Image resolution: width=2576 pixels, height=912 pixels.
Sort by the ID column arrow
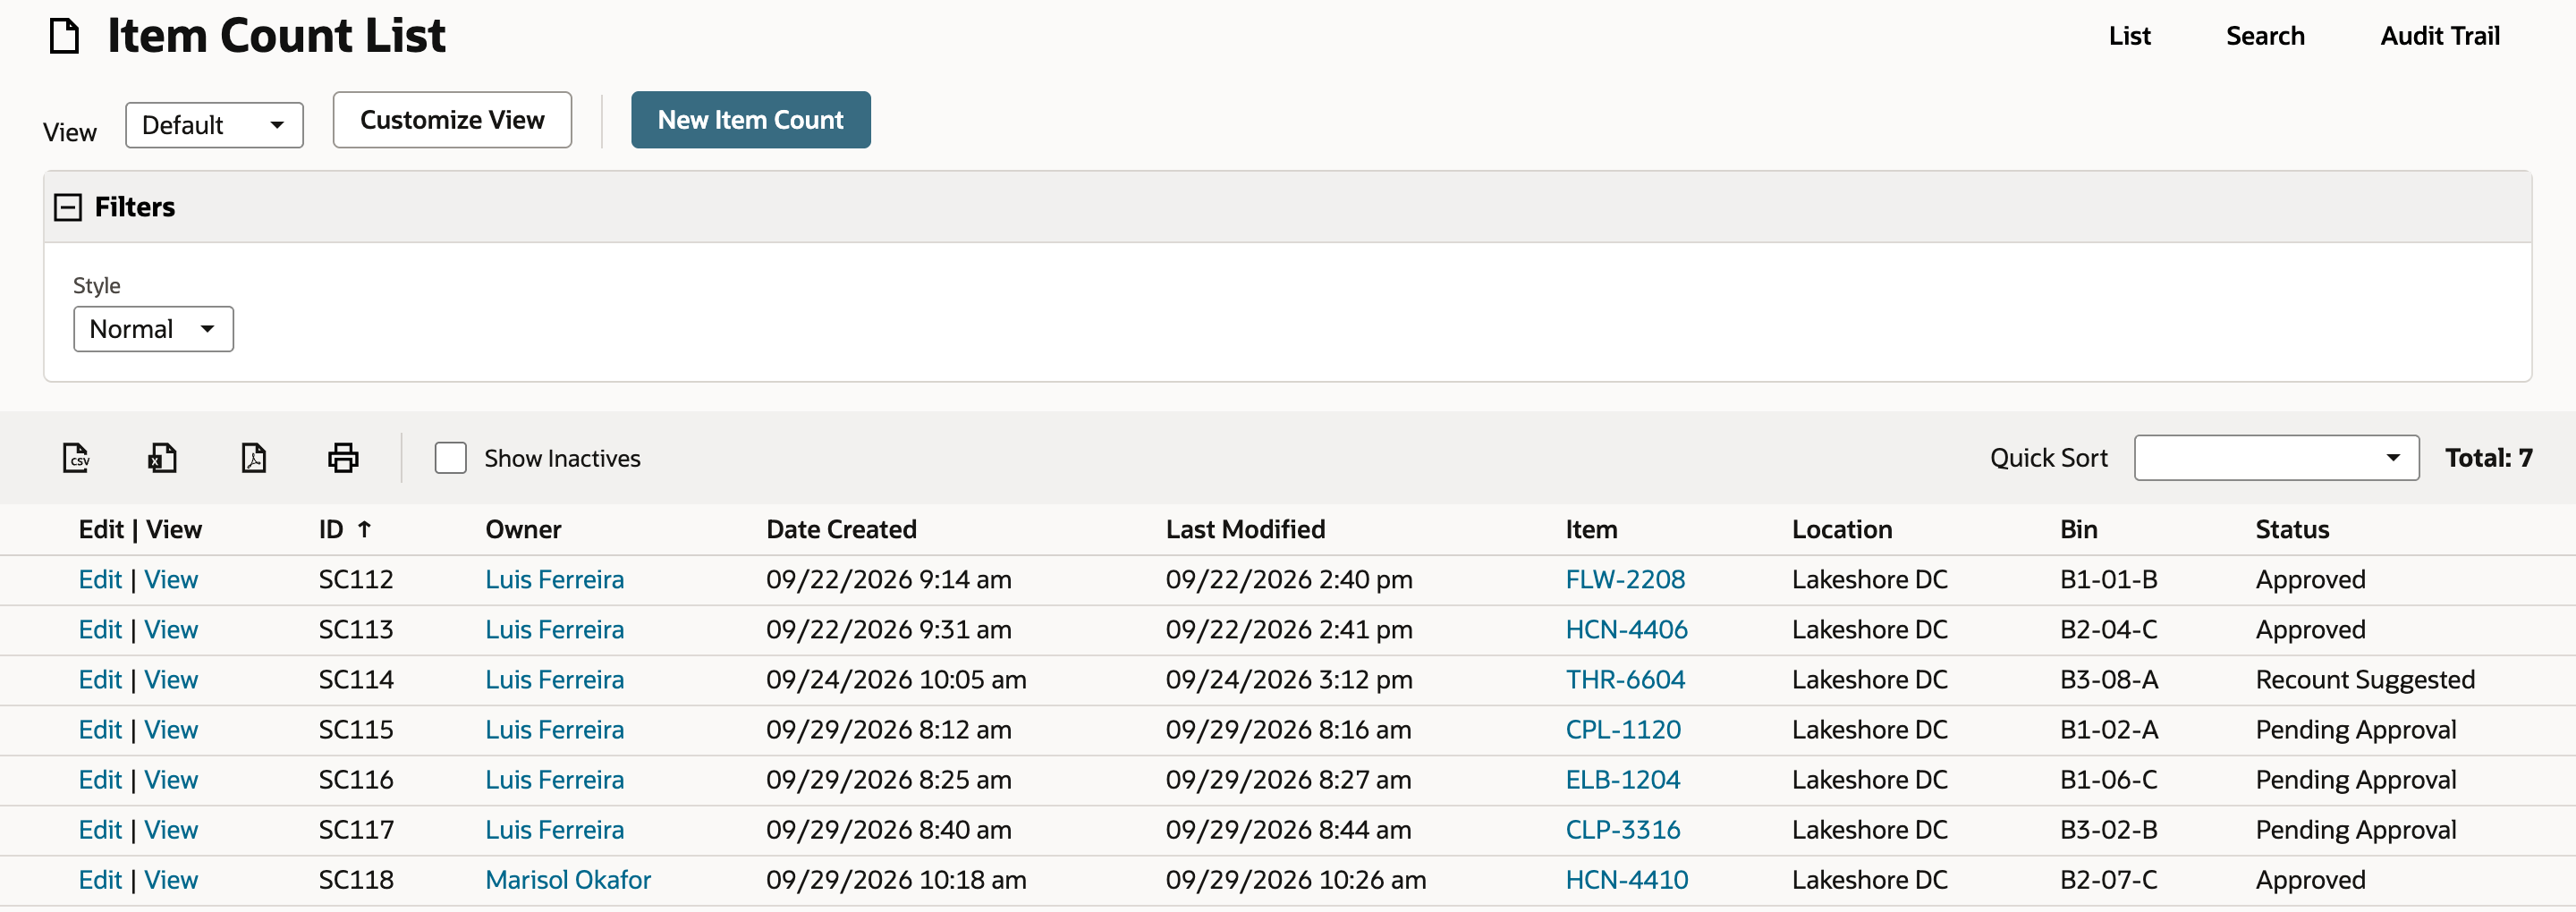click(x=364, y=529)
